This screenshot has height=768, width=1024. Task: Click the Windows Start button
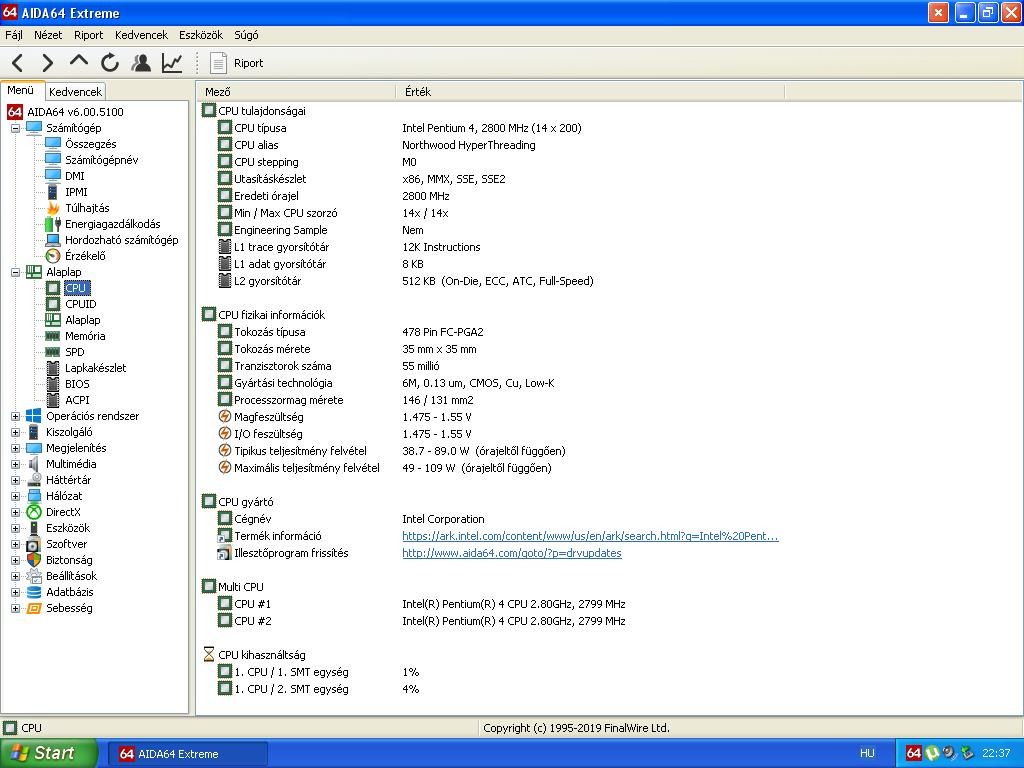(x=48, y=753)
